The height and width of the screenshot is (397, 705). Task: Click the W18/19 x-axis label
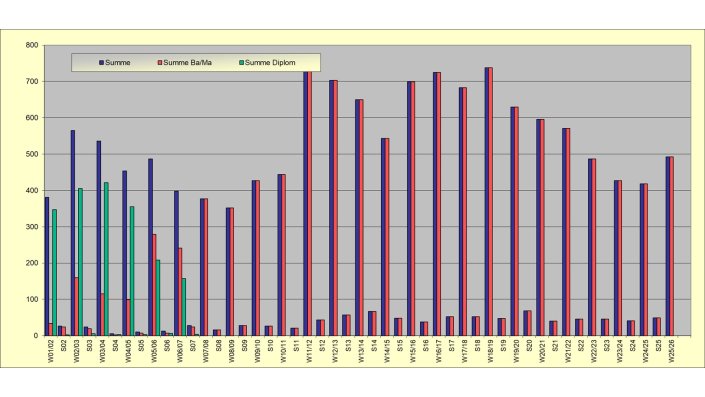tap(491, 351)
